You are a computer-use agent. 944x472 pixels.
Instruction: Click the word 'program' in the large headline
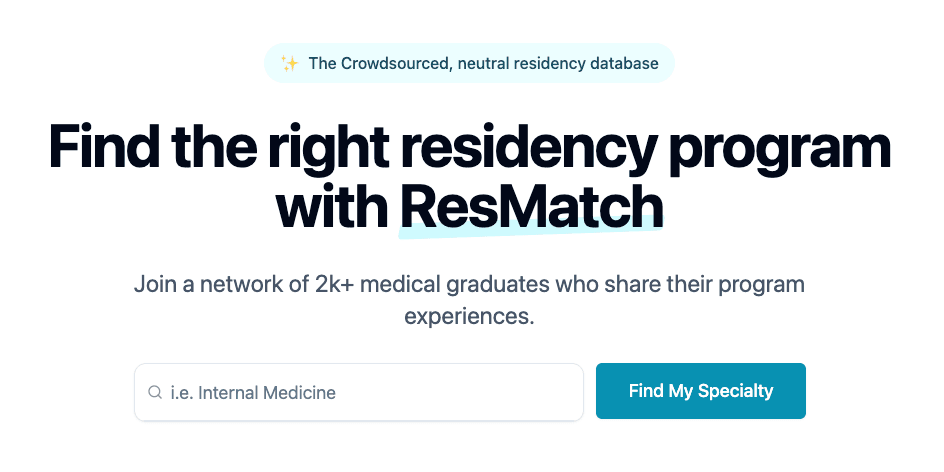click(780, 148)
